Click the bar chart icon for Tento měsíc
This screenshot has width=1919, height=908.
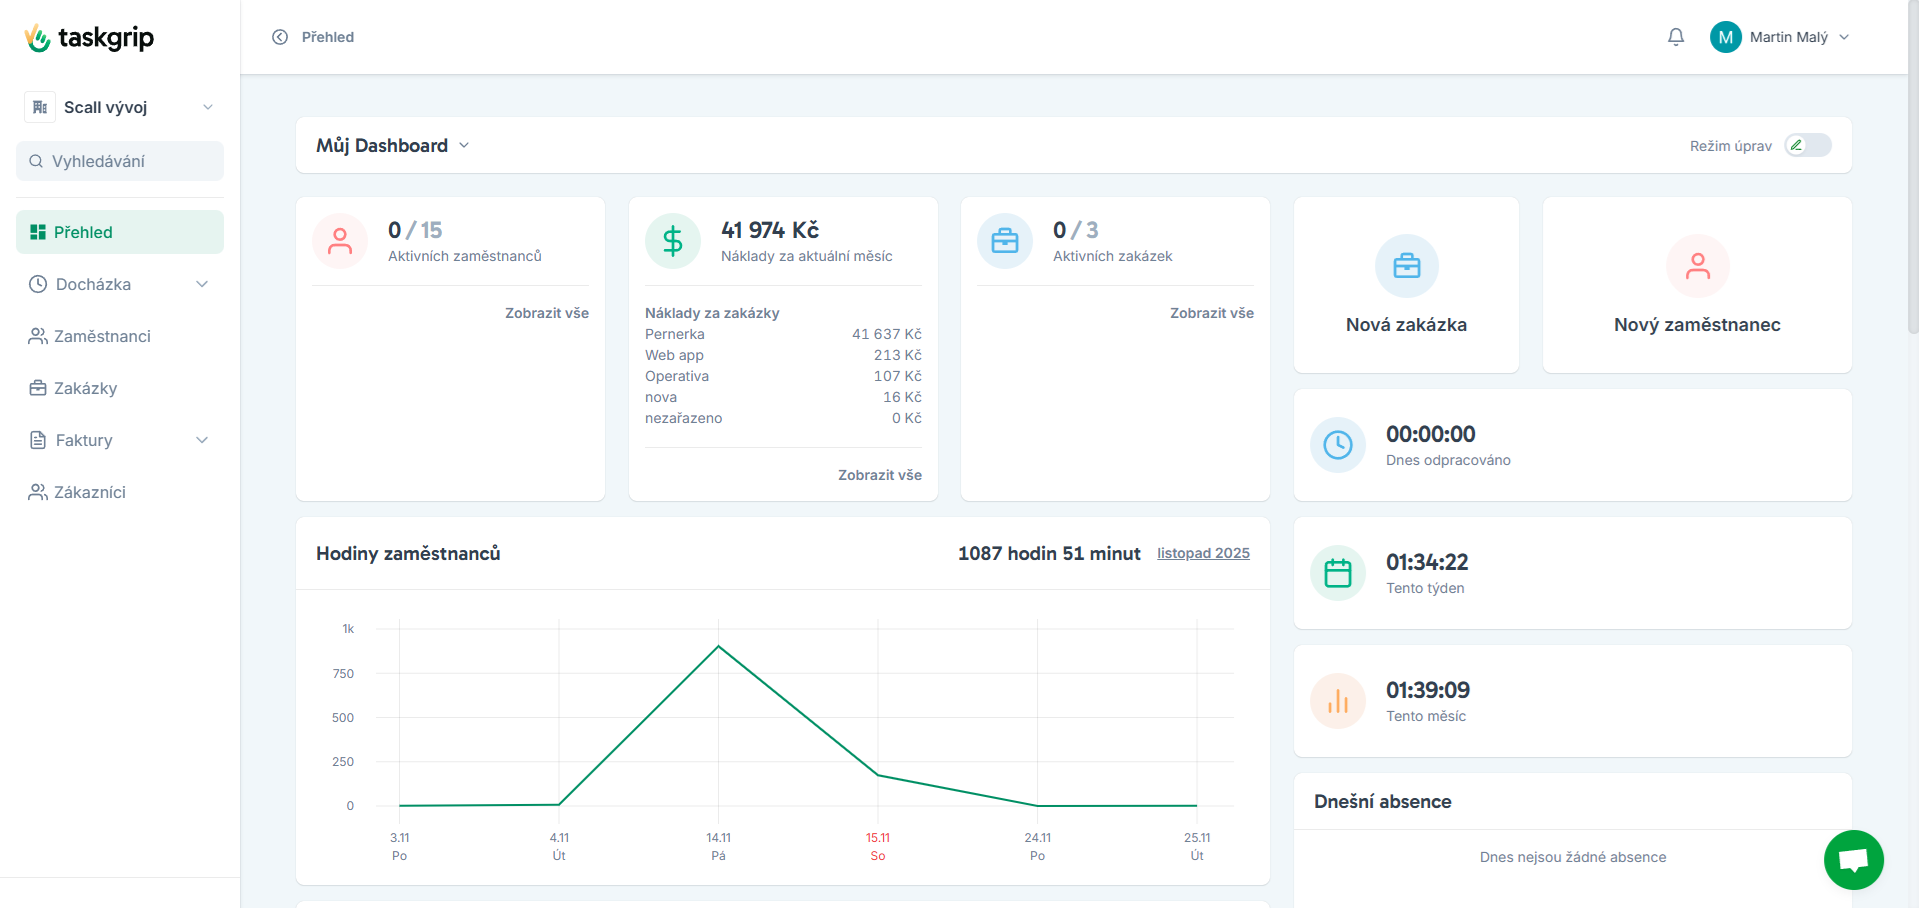click(1338, 701)
